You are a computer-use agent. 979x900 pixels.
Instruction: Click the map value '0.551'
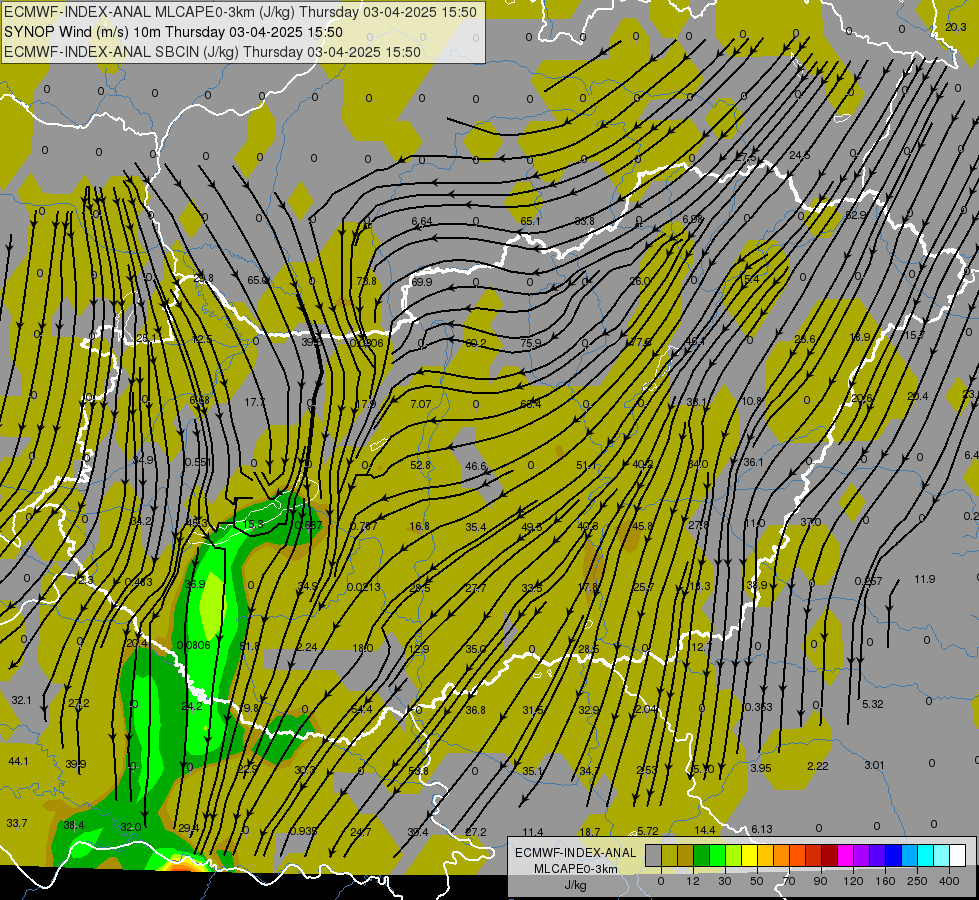tap(198, 462)
